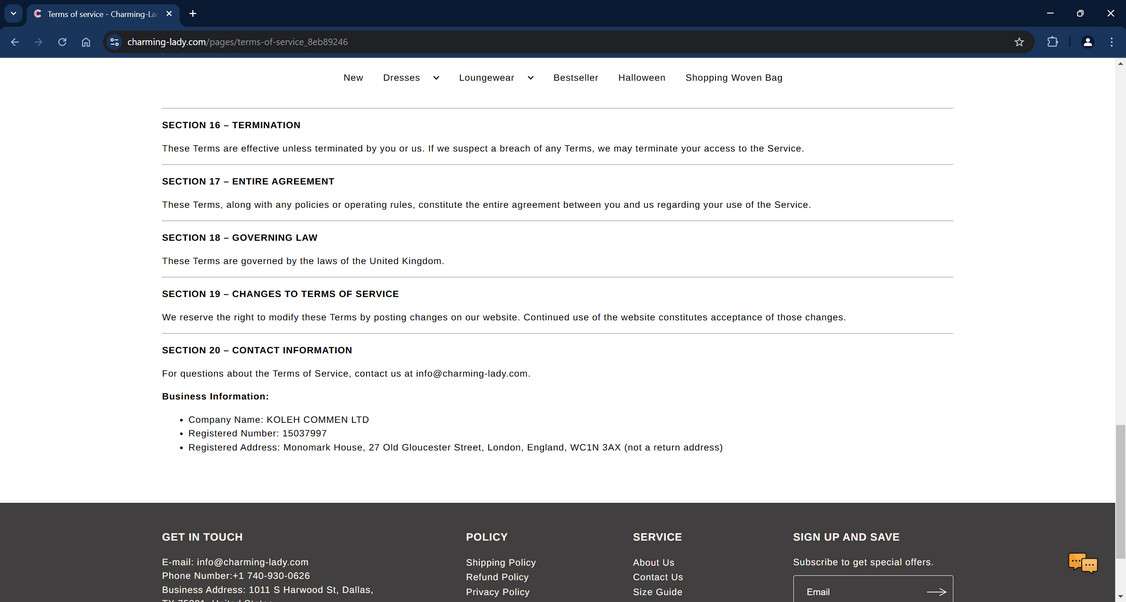Click the footer E-mail info@charming-lady.com line
The height and width of the screenshot is (602, 1126).
(235, 562)
